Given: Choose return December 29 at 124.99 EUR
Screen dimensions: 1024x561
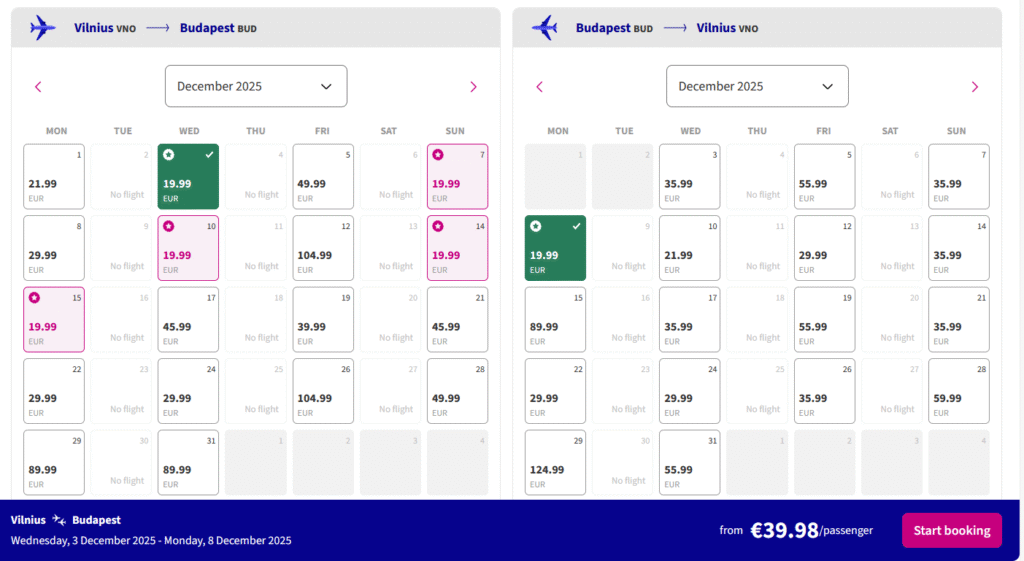Looking at the screenshot, I should (555, 463).
